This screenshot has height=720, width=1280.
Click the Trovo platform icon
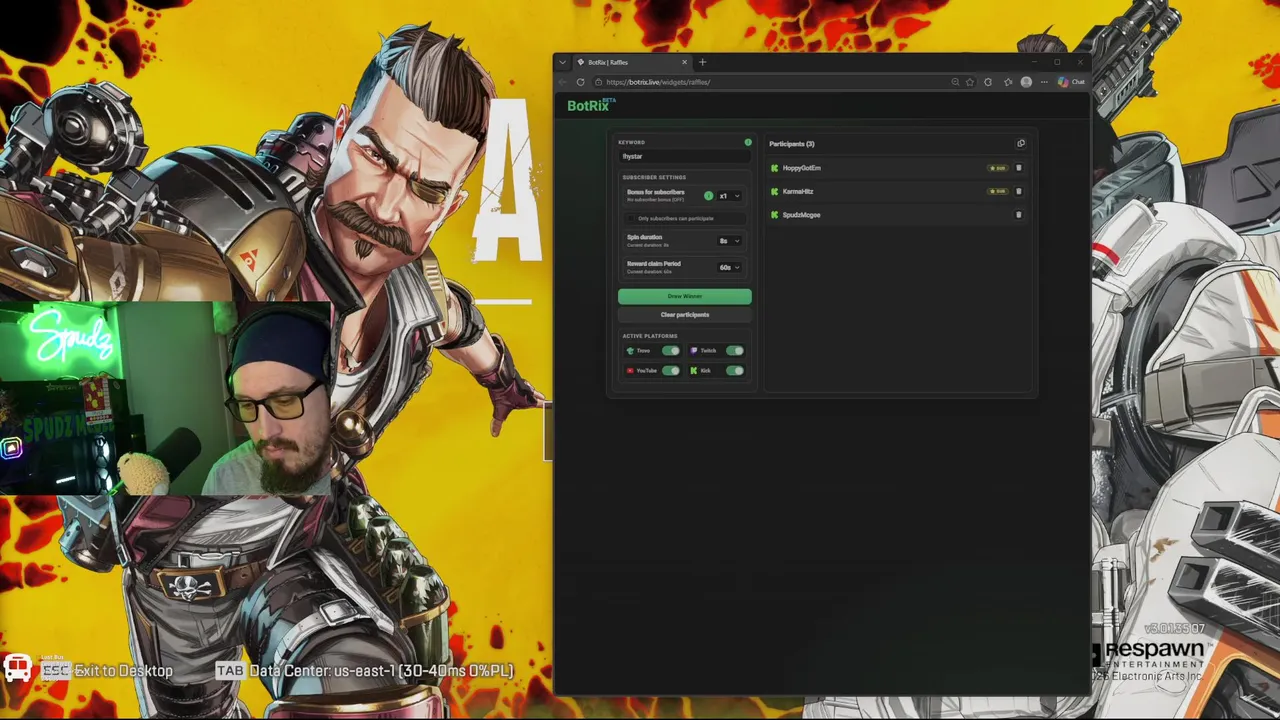tap(630, 351)
